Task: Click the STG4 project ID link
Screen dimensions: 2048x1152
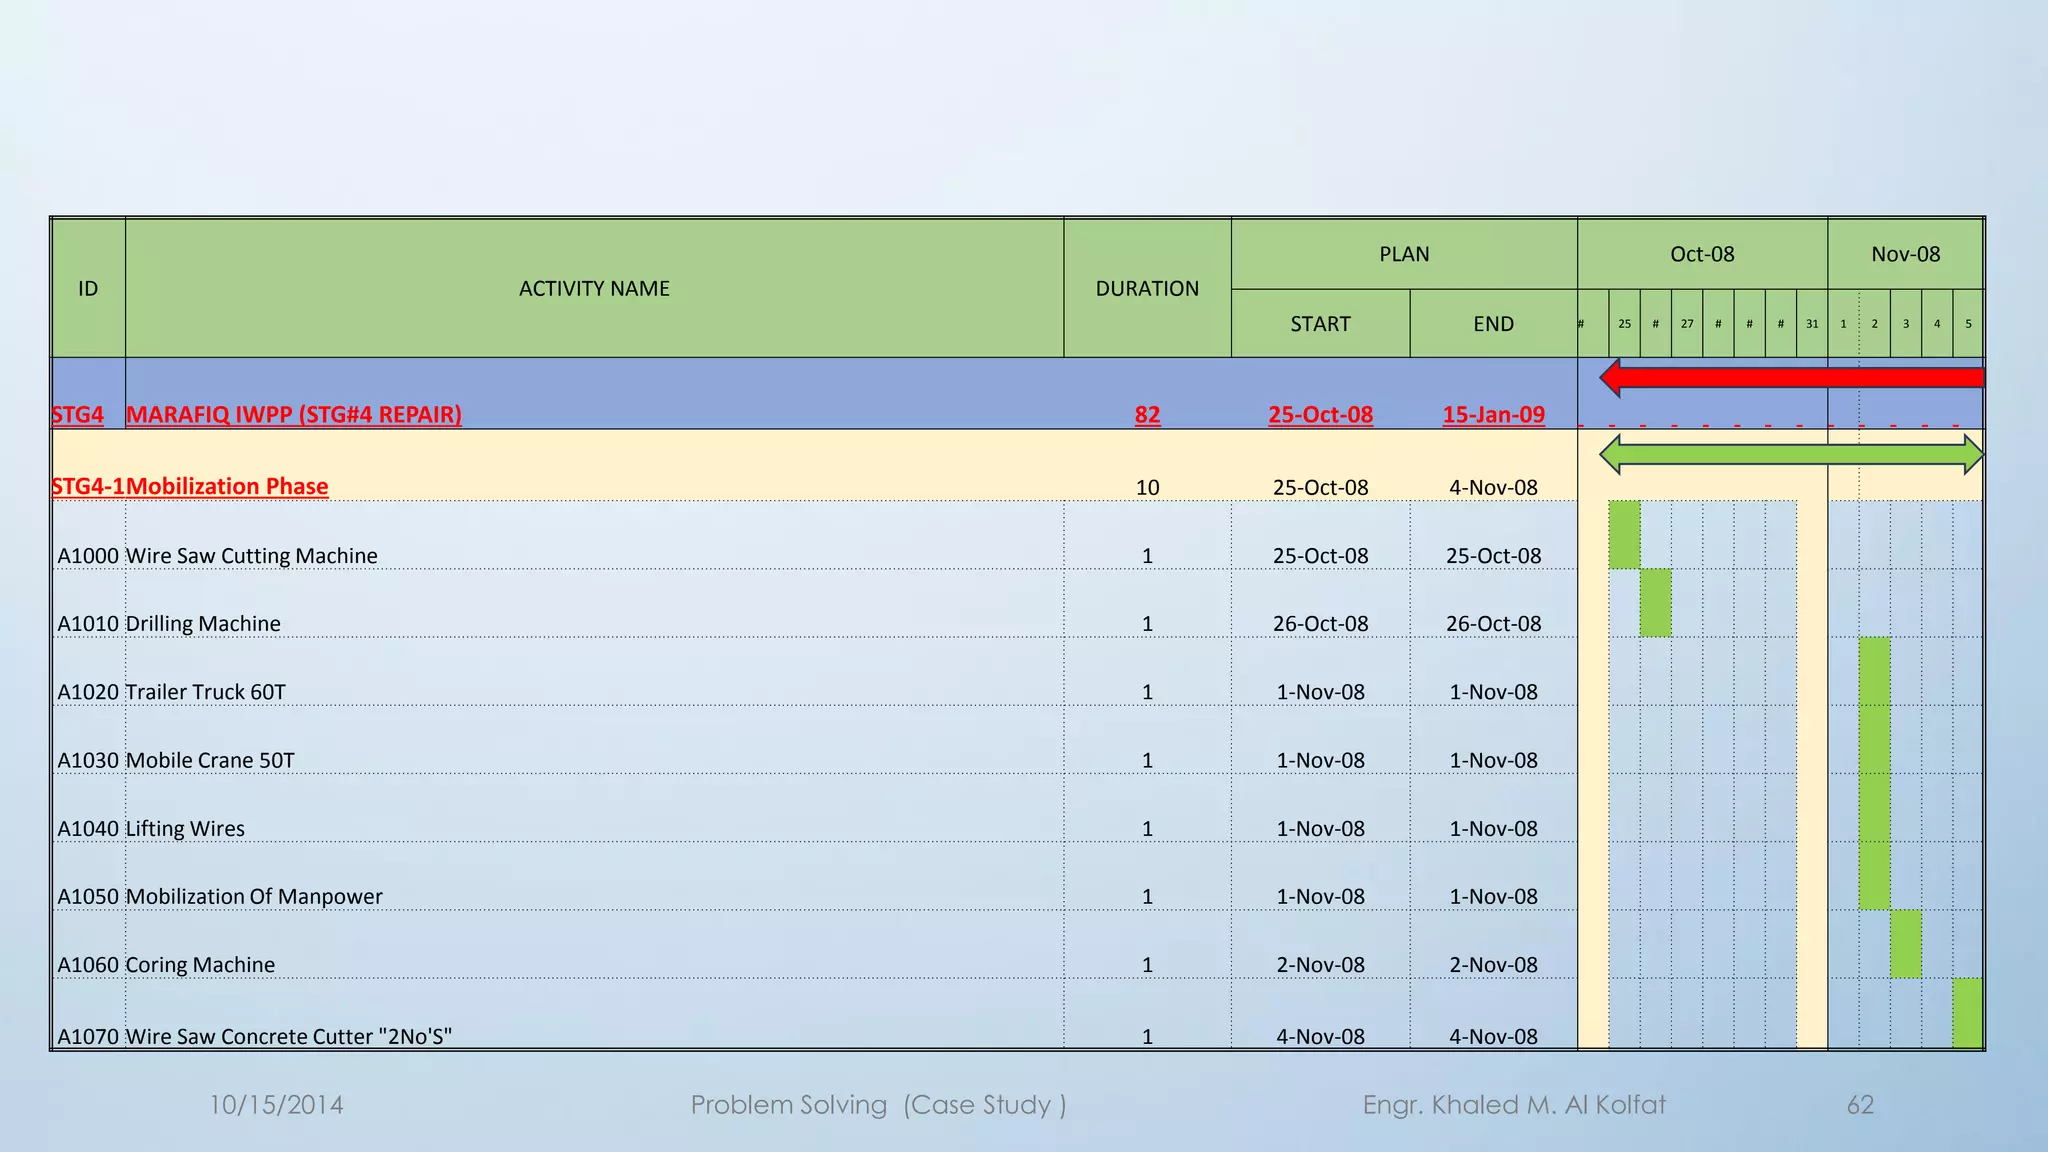Action: 78,414
